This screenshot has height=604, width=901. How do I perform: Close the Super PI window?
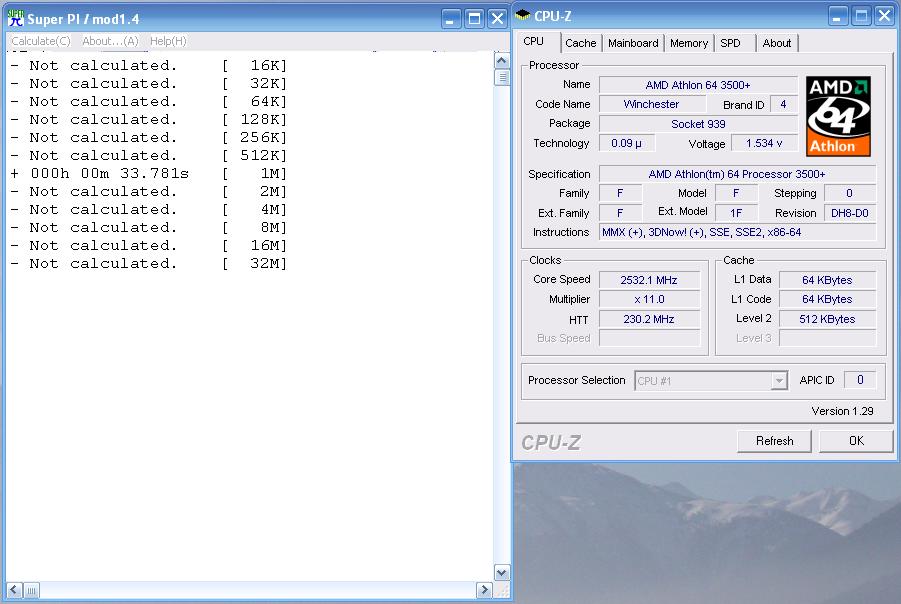click(x=497, y=19)
